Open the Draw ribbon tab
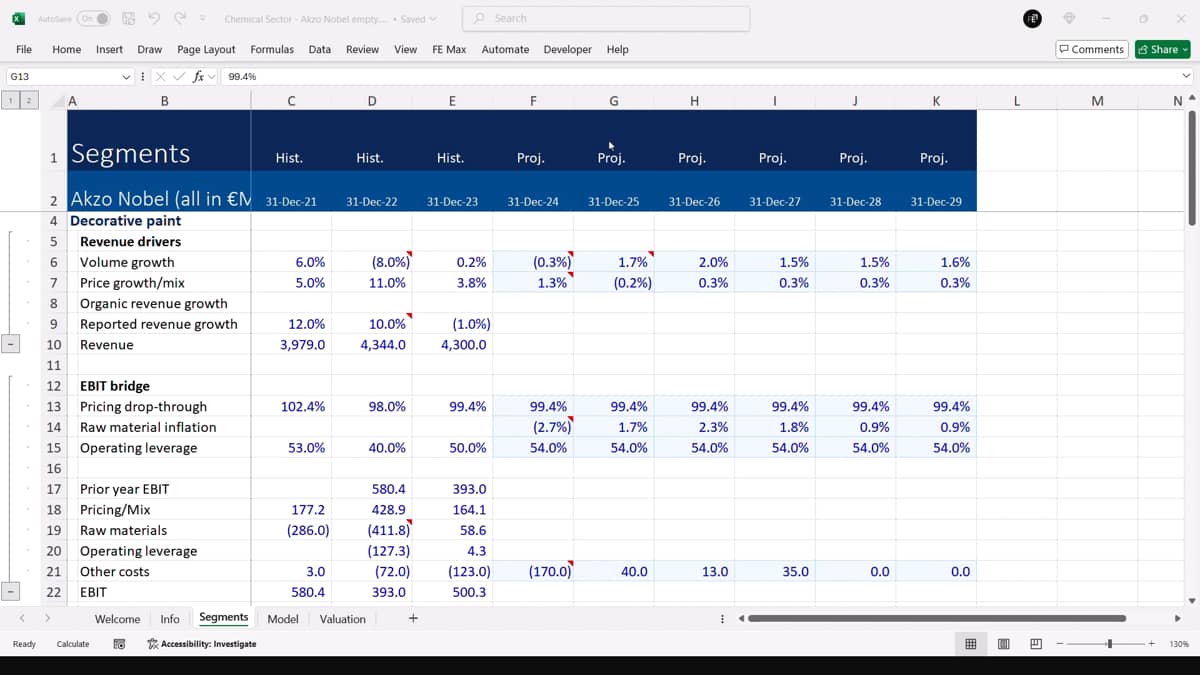 (150, 49)
